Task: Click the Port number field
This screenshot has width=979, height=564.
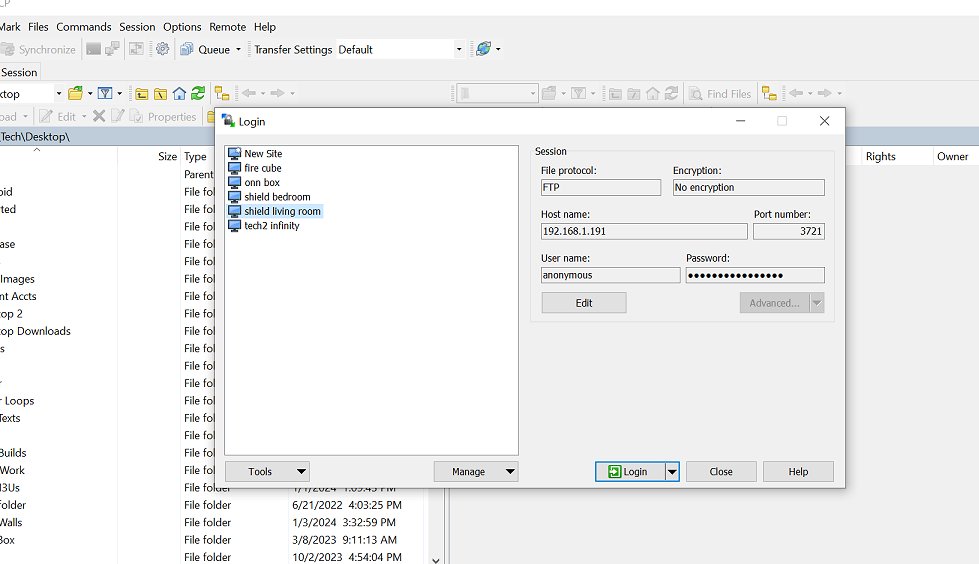Action: click(789, 231)
